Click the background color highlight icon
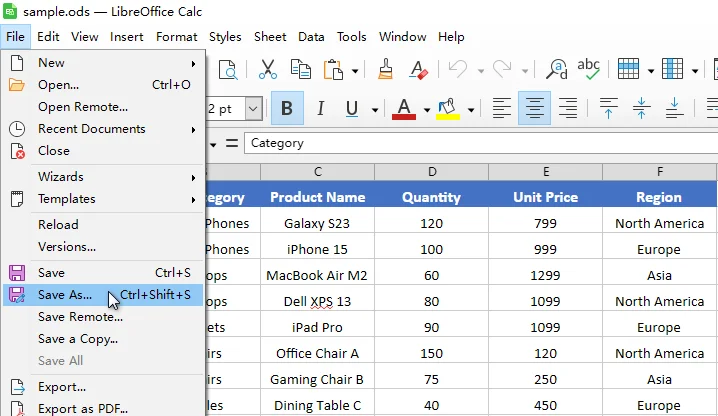718x416 pixels. click(447, 109)
